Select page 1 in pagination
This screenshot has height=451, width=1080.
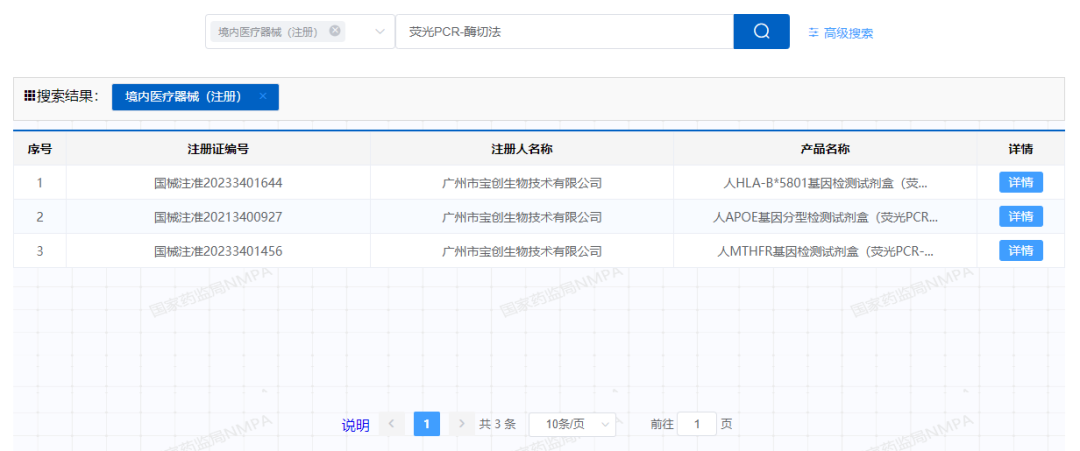(427, 424)
